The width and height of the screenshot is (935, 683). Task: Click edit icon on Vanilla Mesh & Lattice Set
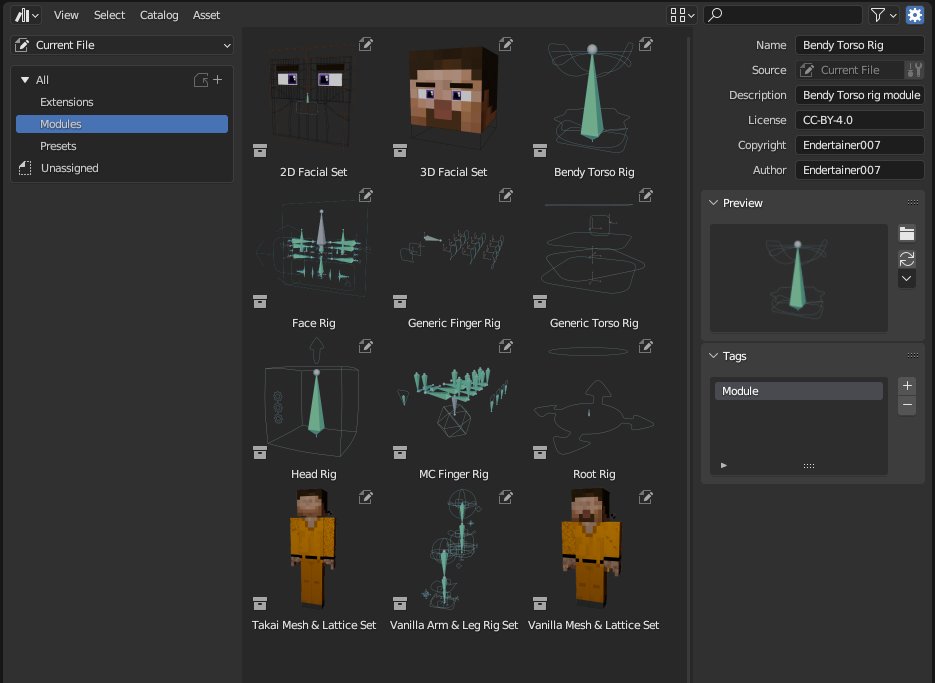[x=646, y=497]
